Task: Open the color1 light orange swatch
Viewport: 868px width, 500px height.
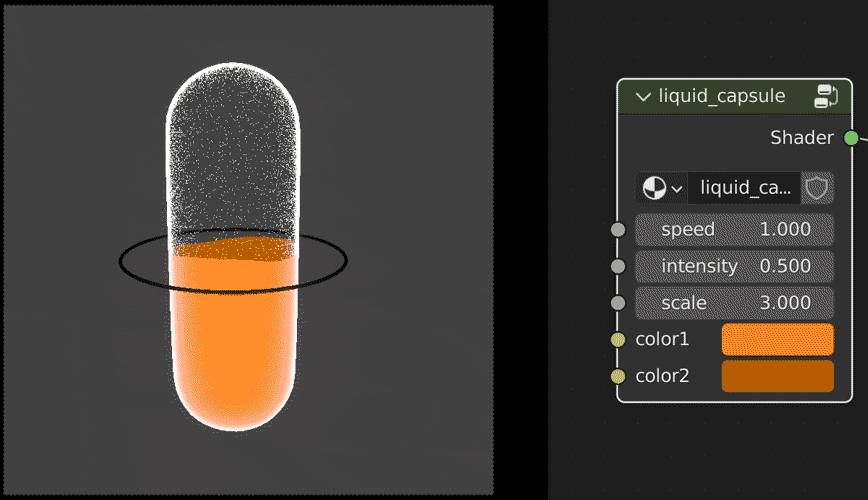Action: [778, 339]
